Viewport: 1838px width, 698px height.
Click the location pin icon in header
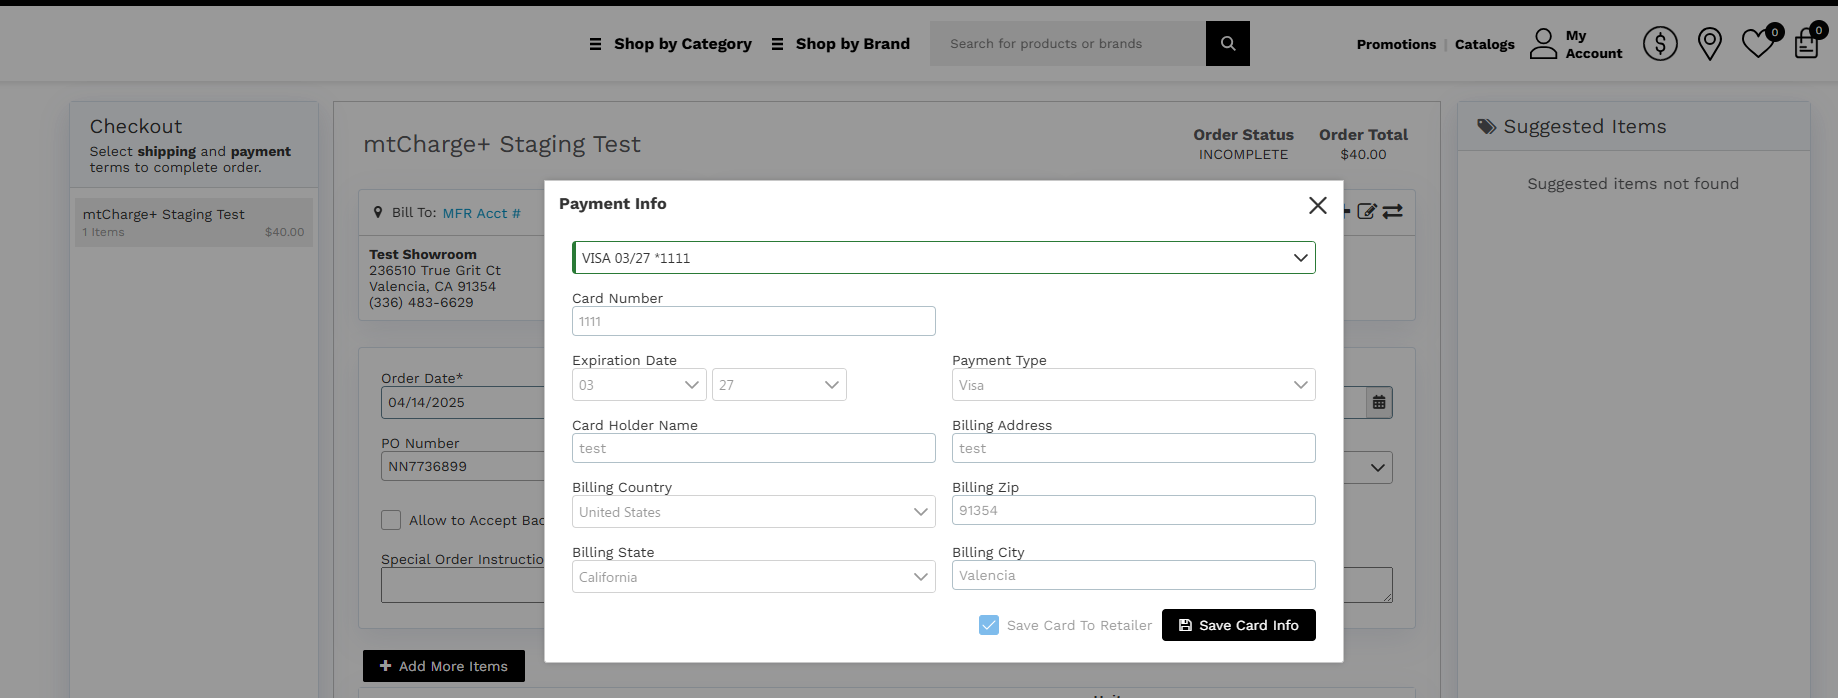coord(1710,44)
